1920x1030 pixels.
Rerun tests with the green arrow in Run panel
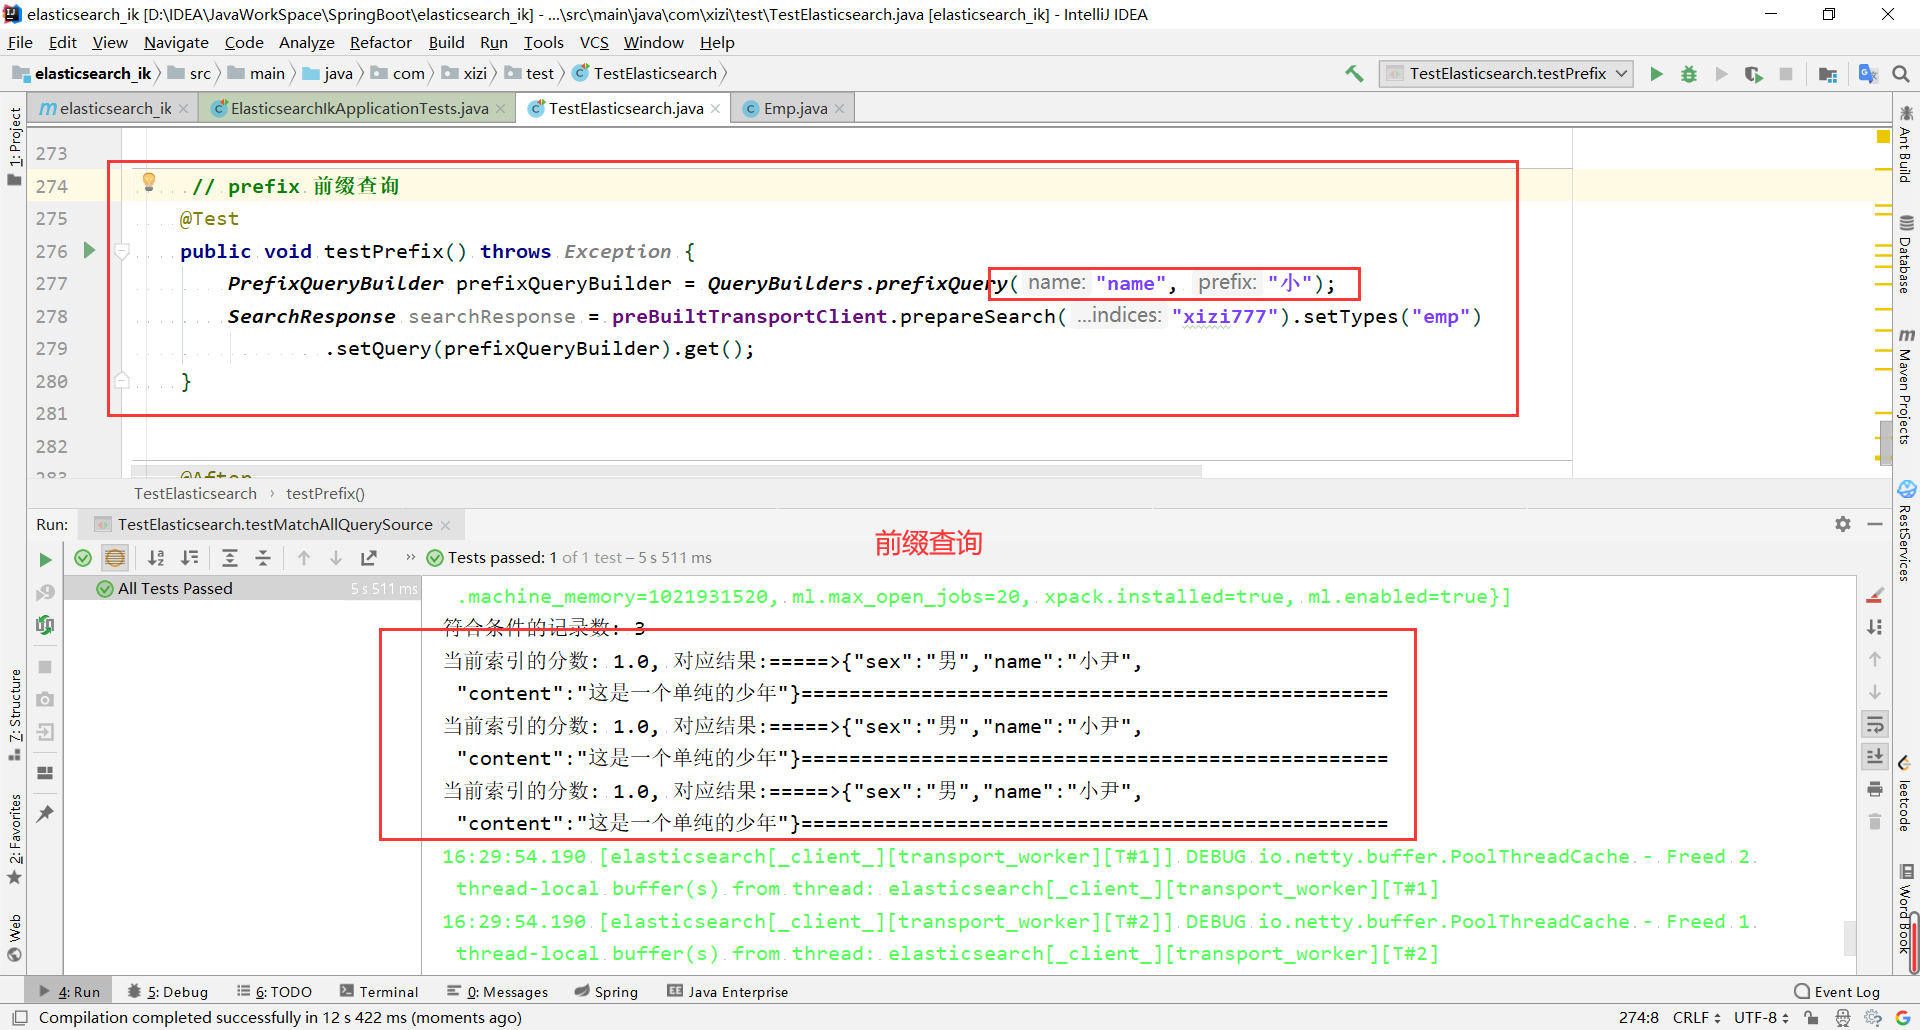click(x=45, y=559)
